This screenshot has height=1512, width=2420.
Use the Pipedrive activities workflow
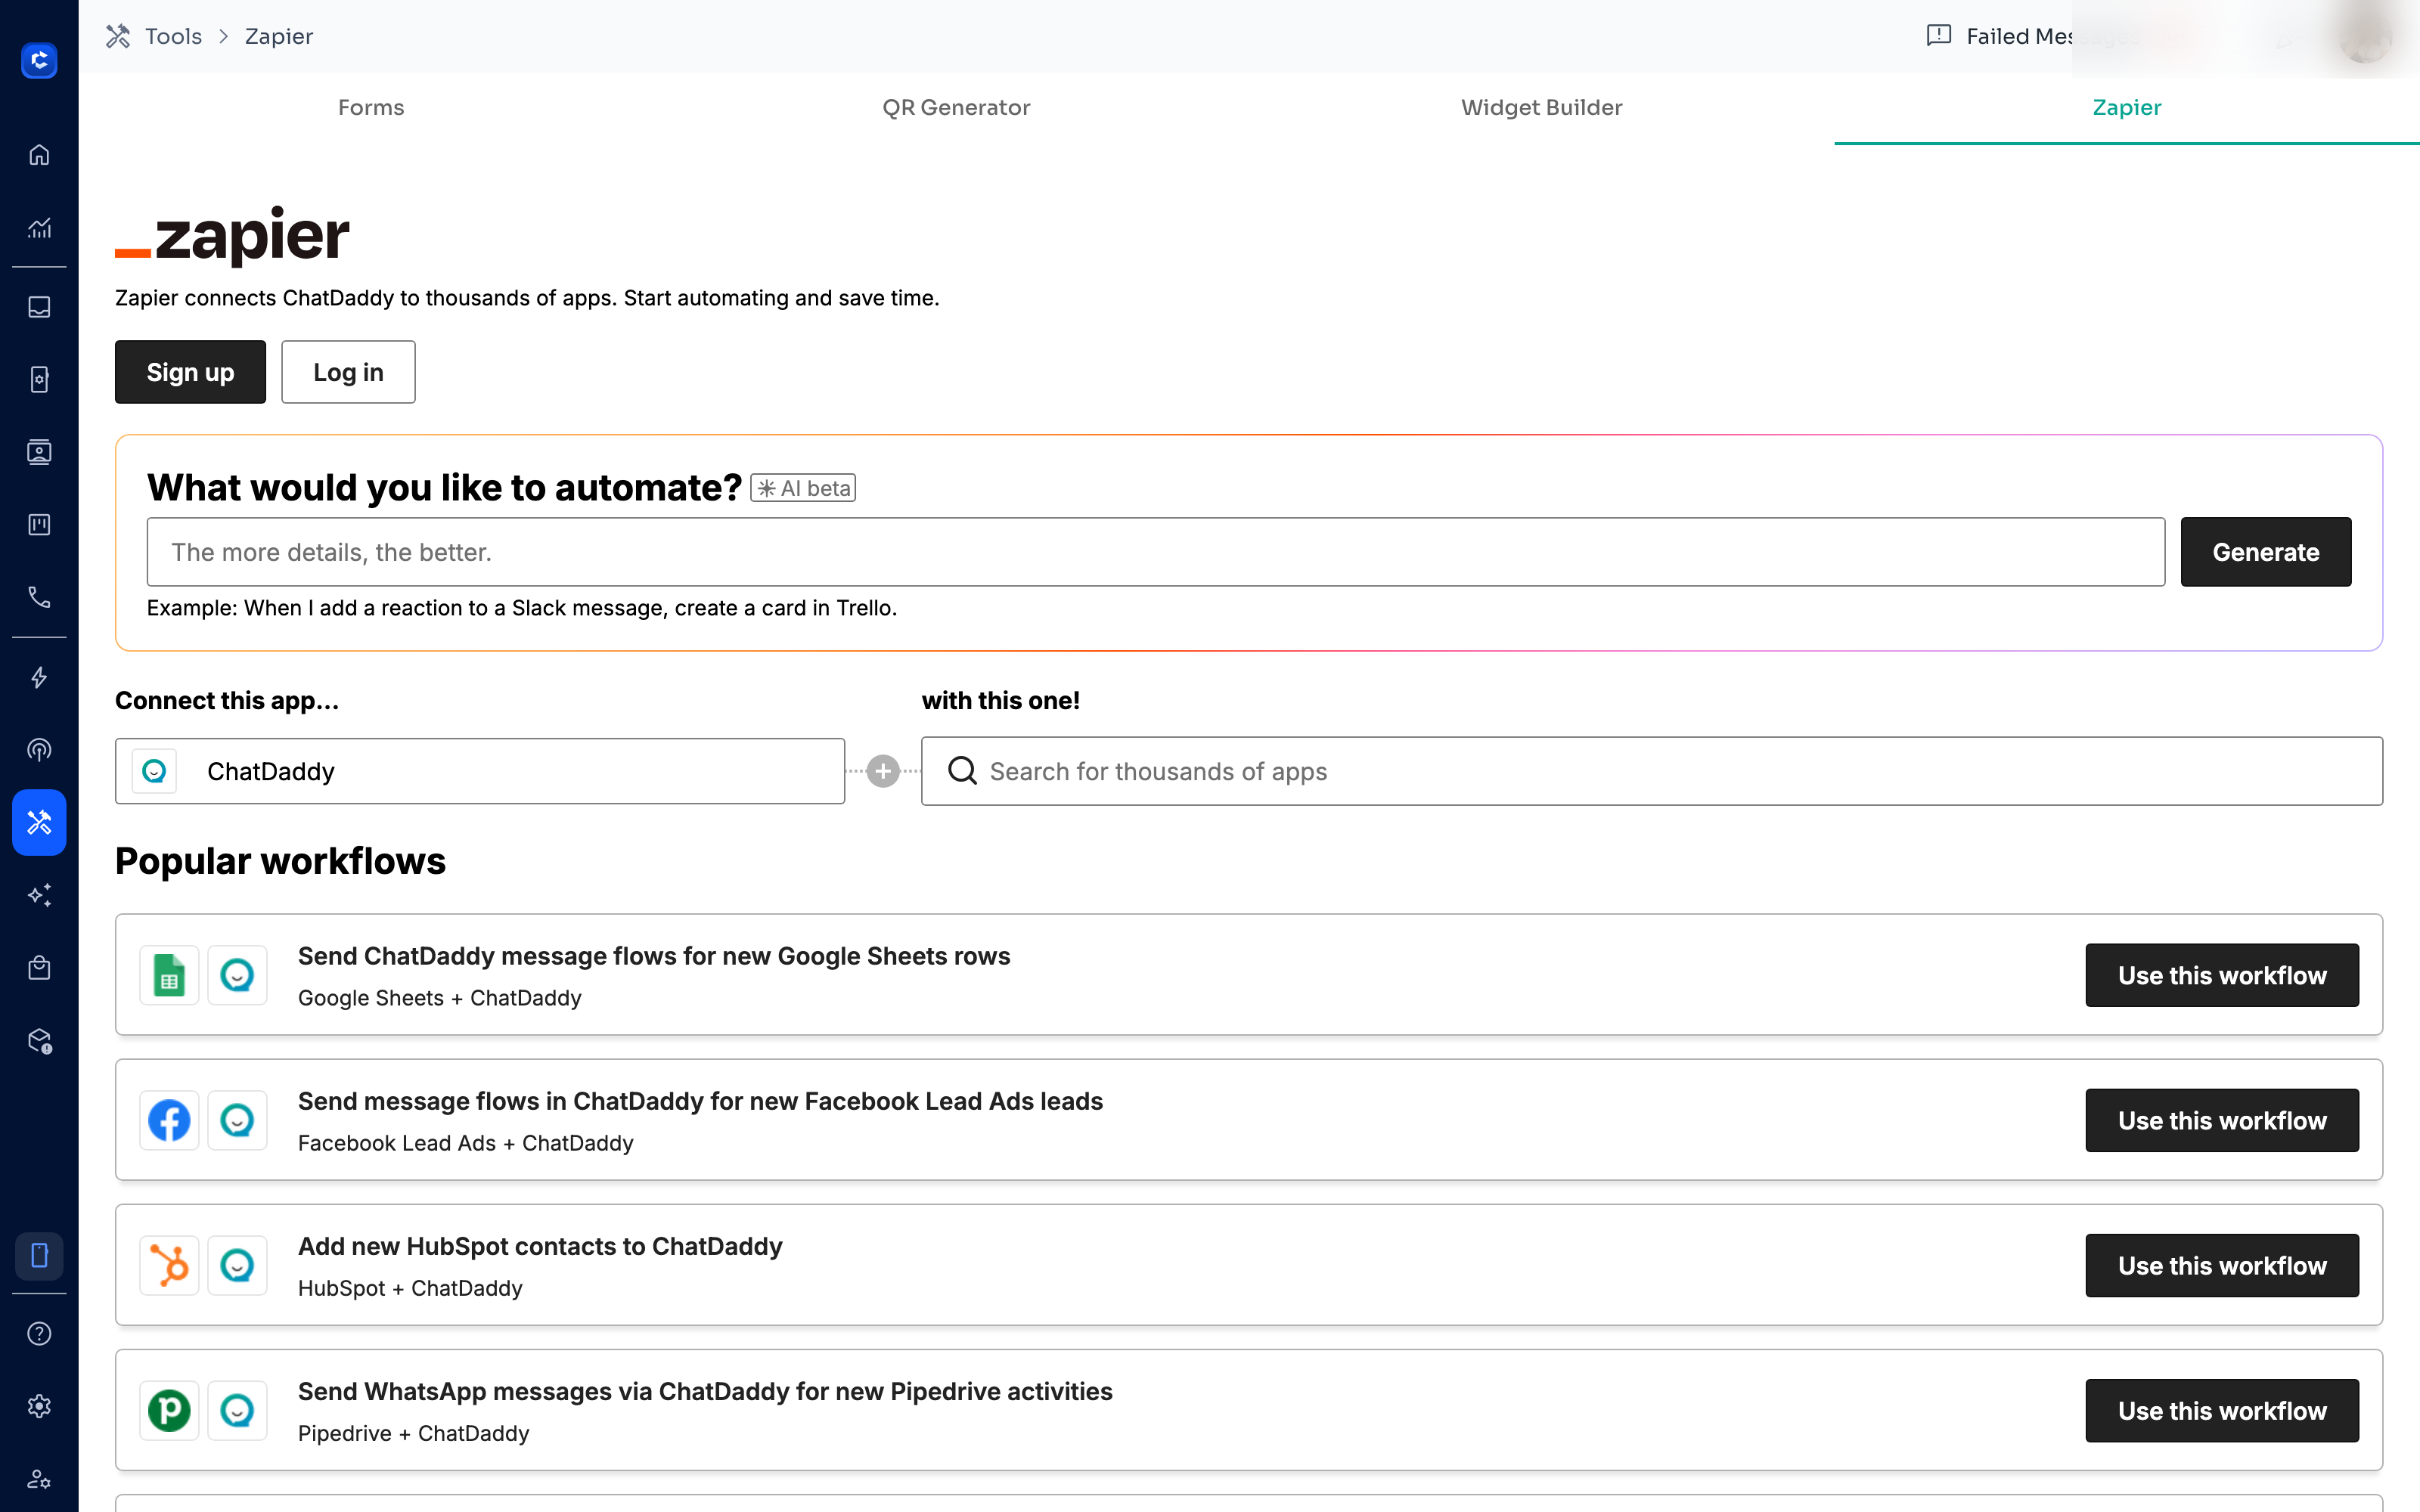click(2222, 1410)
